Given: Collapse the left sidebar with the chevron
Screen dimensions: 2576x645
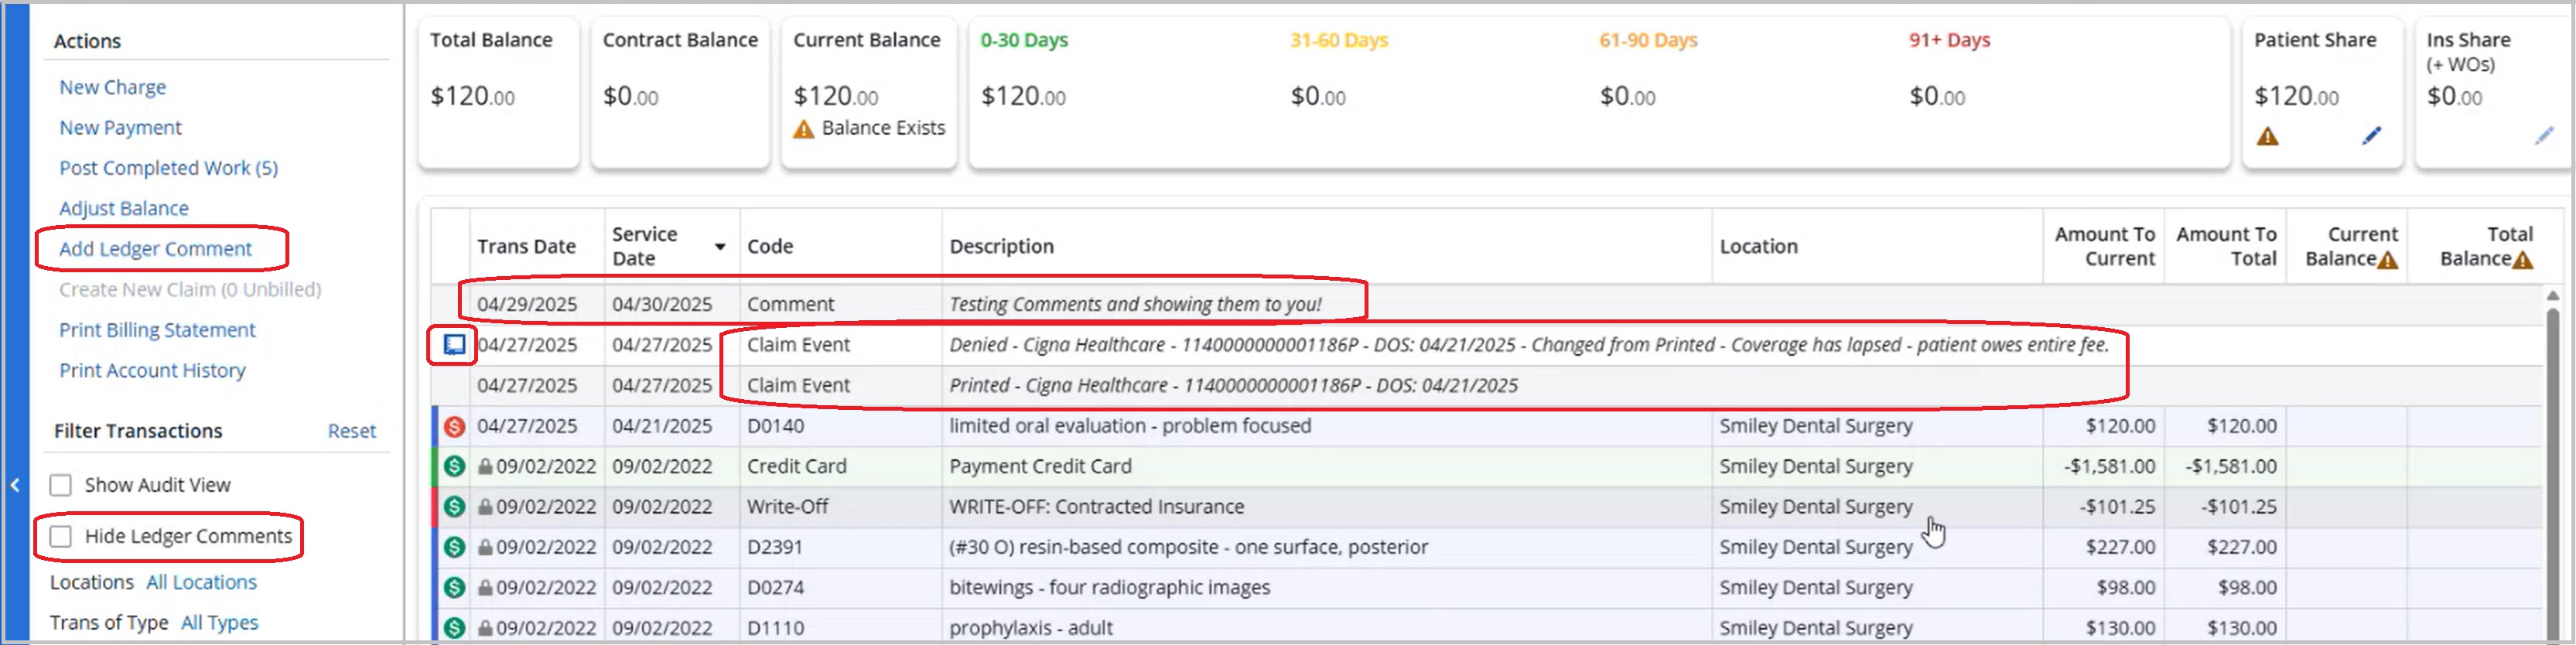Looking at the screenshot, I should (15, 486).
